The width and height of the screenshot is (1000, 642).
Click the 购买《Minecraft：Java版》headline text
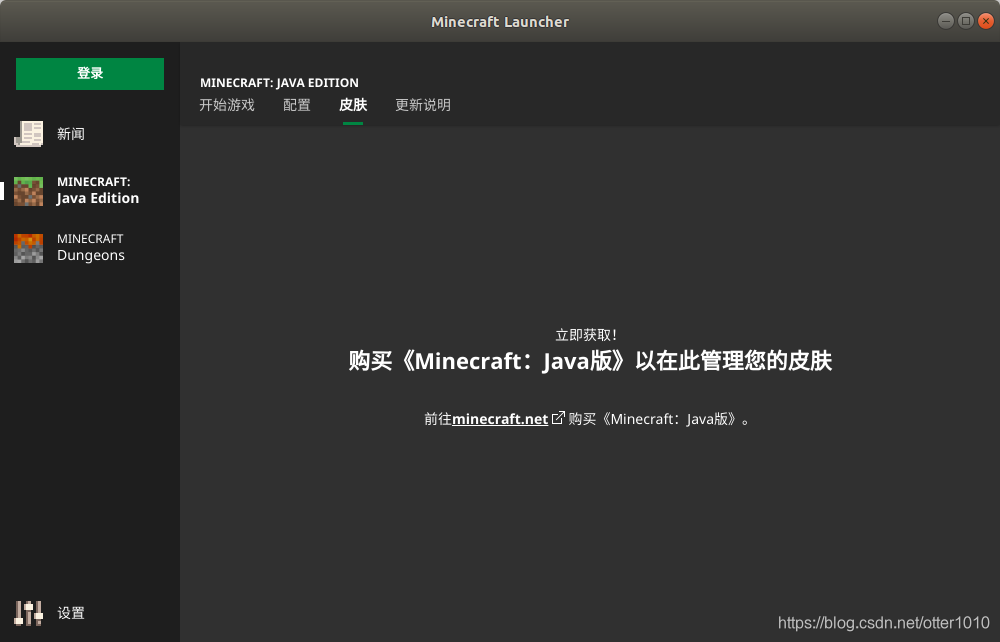pyautogui.click(x=590, y=361)
